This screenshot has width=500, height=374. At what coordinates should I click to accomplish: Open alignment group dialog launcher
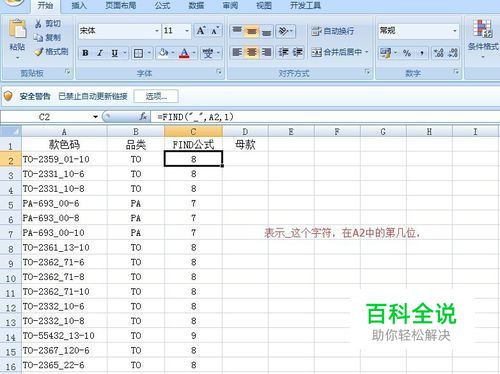pyautogui.click(x=367, y=72)
